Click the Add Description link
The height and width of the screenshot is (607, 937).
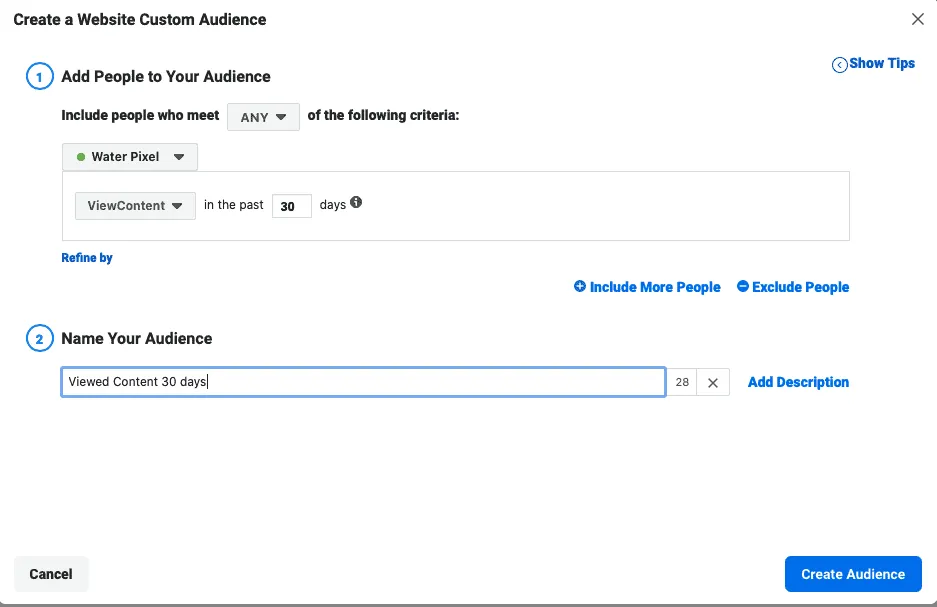(798, 382)
